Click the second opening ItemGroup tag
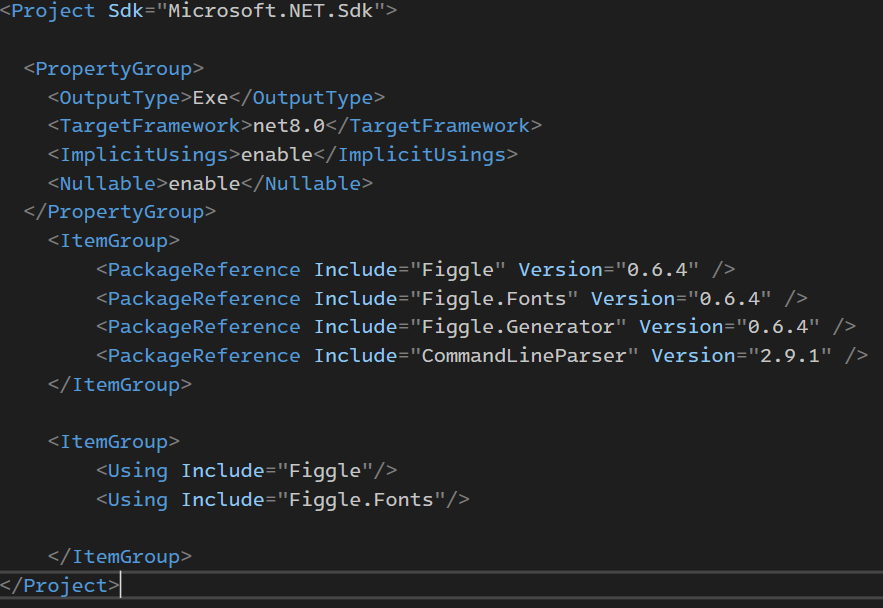 [114, 442]
